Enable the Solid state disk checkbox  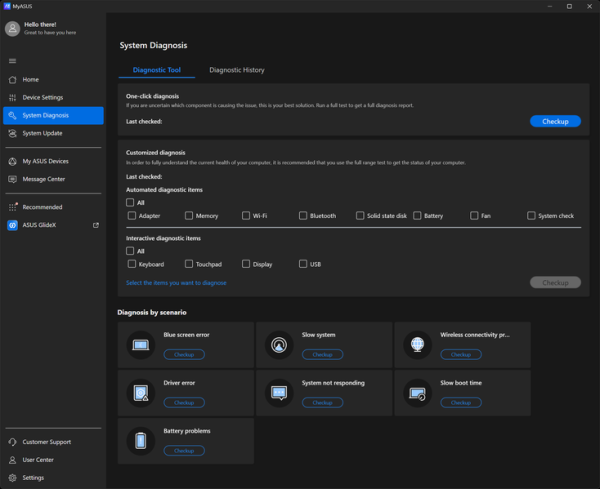click(360, 215)
